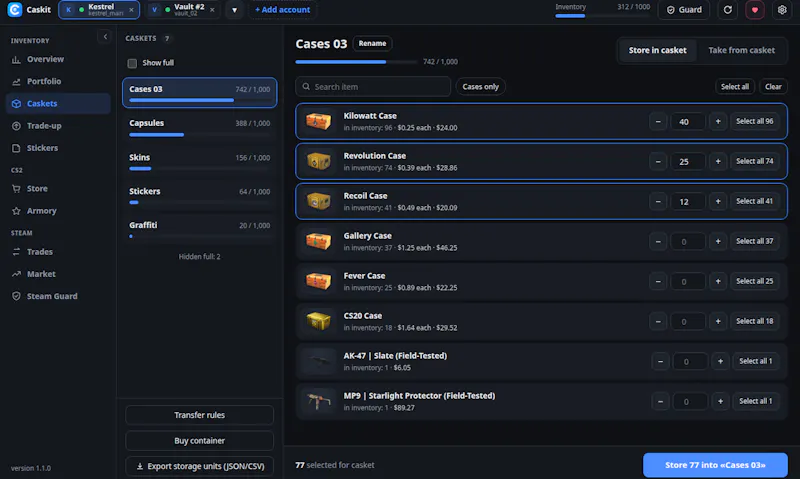Increase CS20 Case quantity with plus
This screenshot has width=800, height=479.
tap(718, 321)
